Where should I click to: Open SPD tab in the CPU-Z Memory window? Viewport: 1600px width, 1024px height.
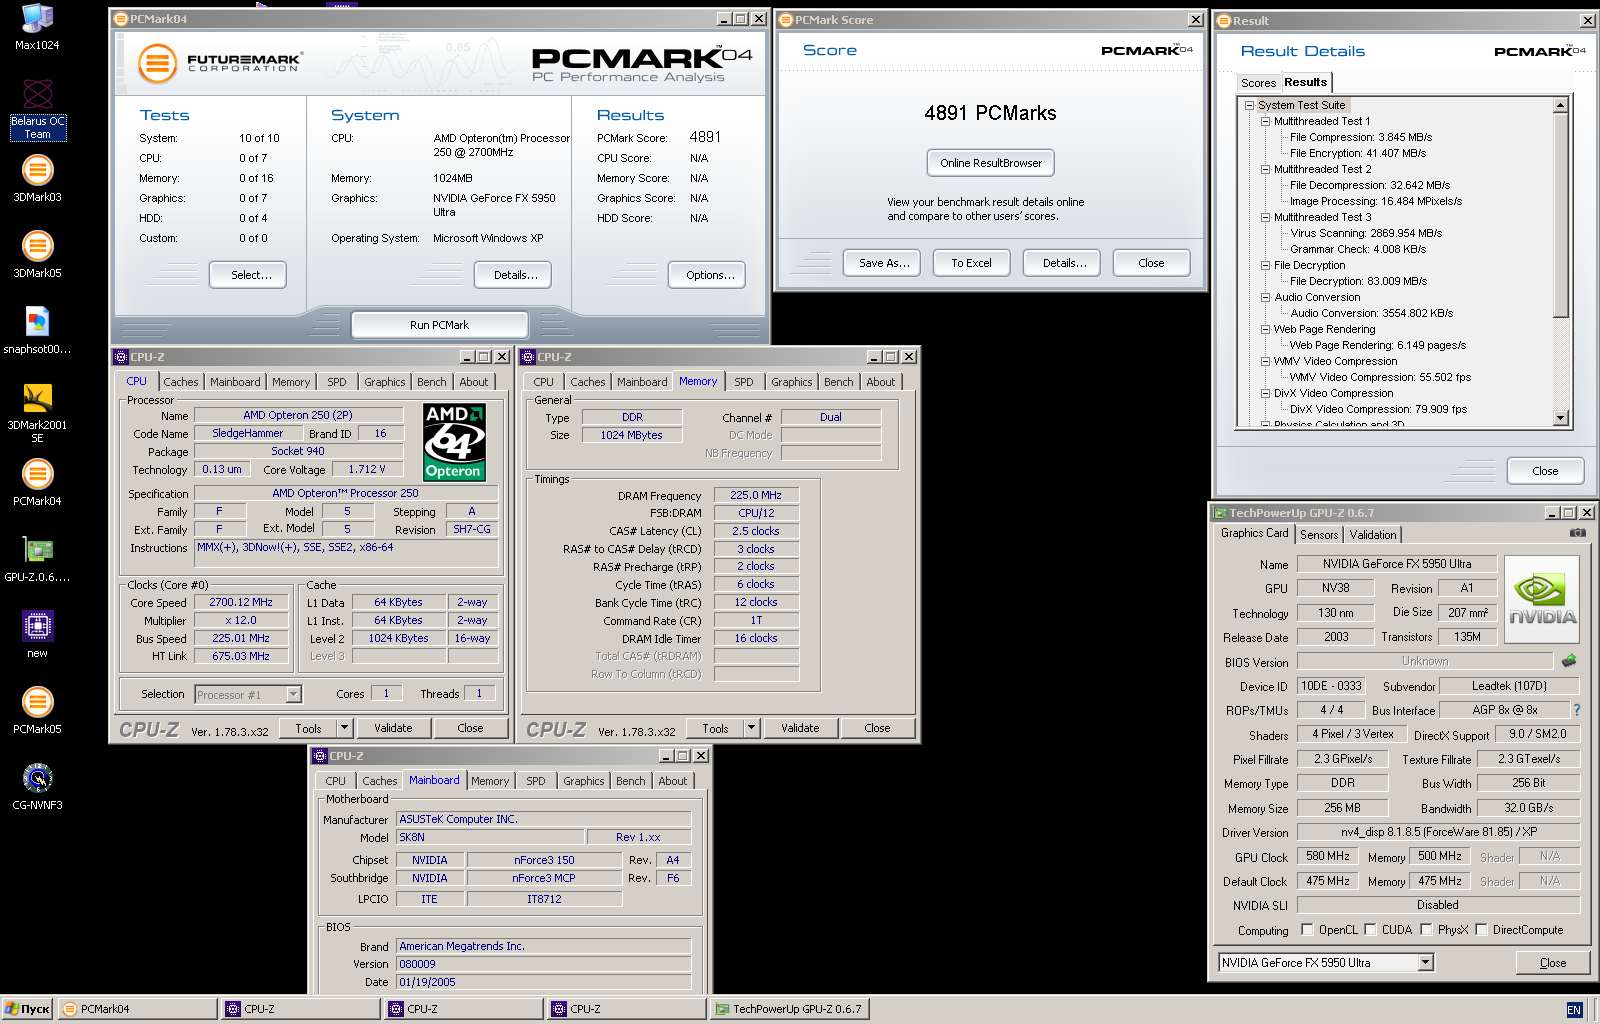pos(743,382)
